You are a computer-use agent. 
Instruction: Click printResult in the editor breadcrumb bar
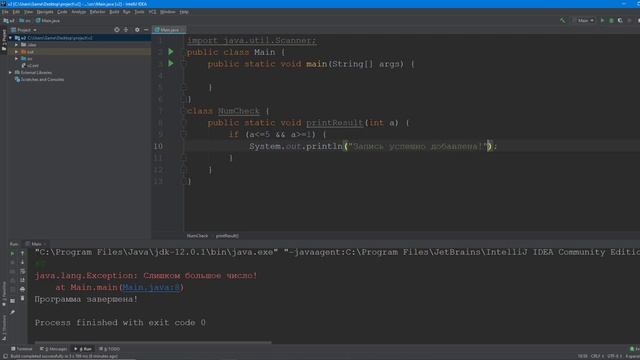coord(227,236)
